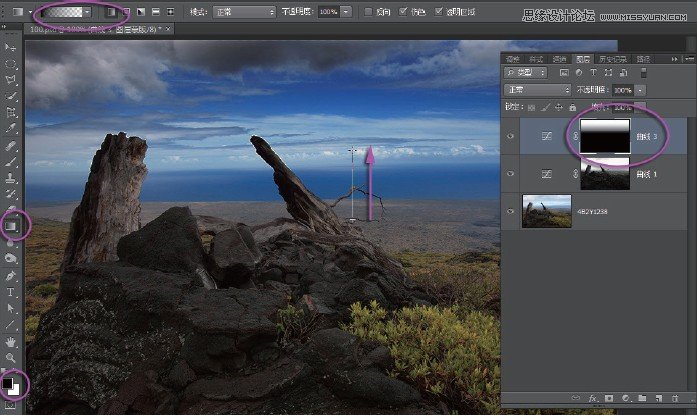Select the Hand tool
The image size is (697, 415).
click(10, 342)
